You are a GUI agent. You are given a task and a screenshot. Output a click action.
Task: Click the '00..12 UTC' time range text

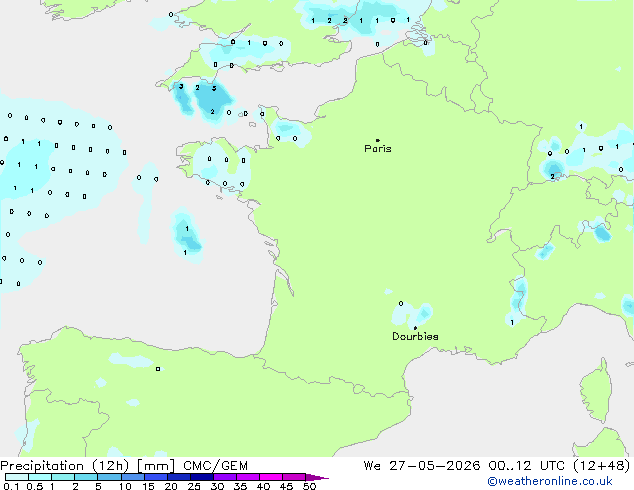click(x=526, y=466)
